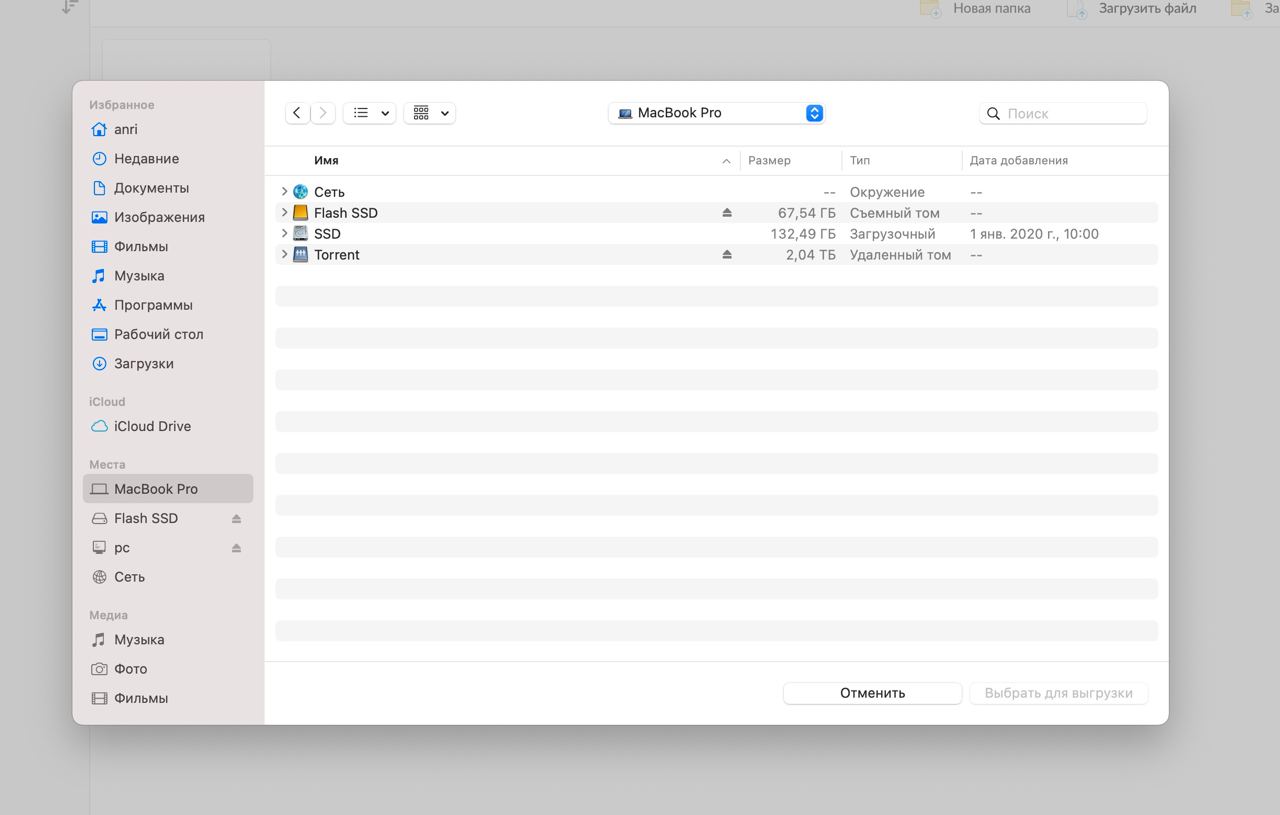
Task: Click the 2,04 ТБ size value
Action: coord(811,255)
